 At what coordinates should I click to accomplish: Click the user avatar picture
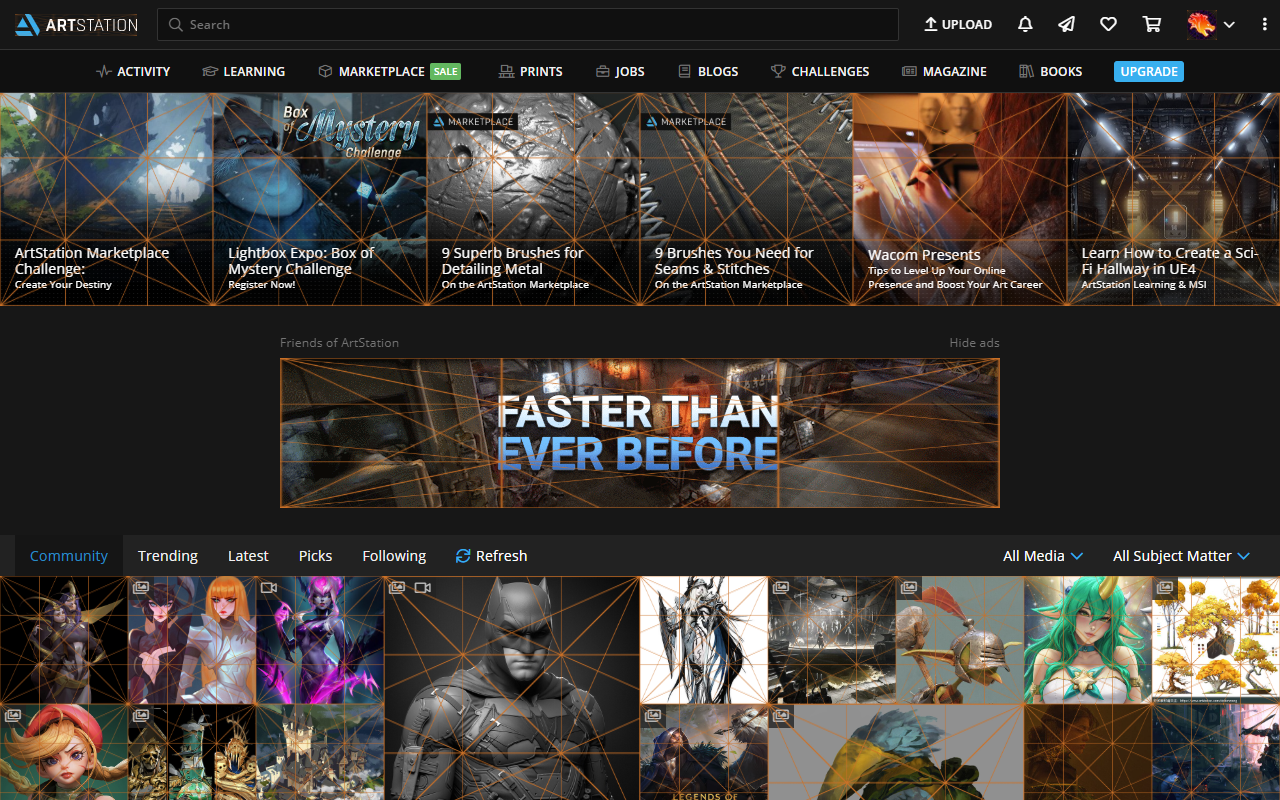(1201, 24)
